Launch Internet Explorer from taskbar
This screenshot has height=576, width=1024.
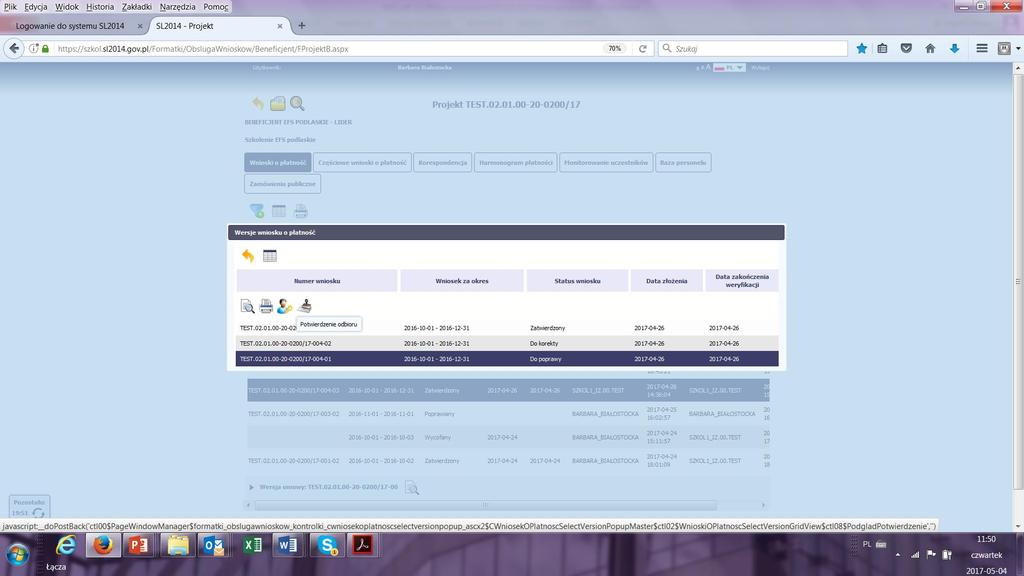pyautogui.click(x=65, y=545)
